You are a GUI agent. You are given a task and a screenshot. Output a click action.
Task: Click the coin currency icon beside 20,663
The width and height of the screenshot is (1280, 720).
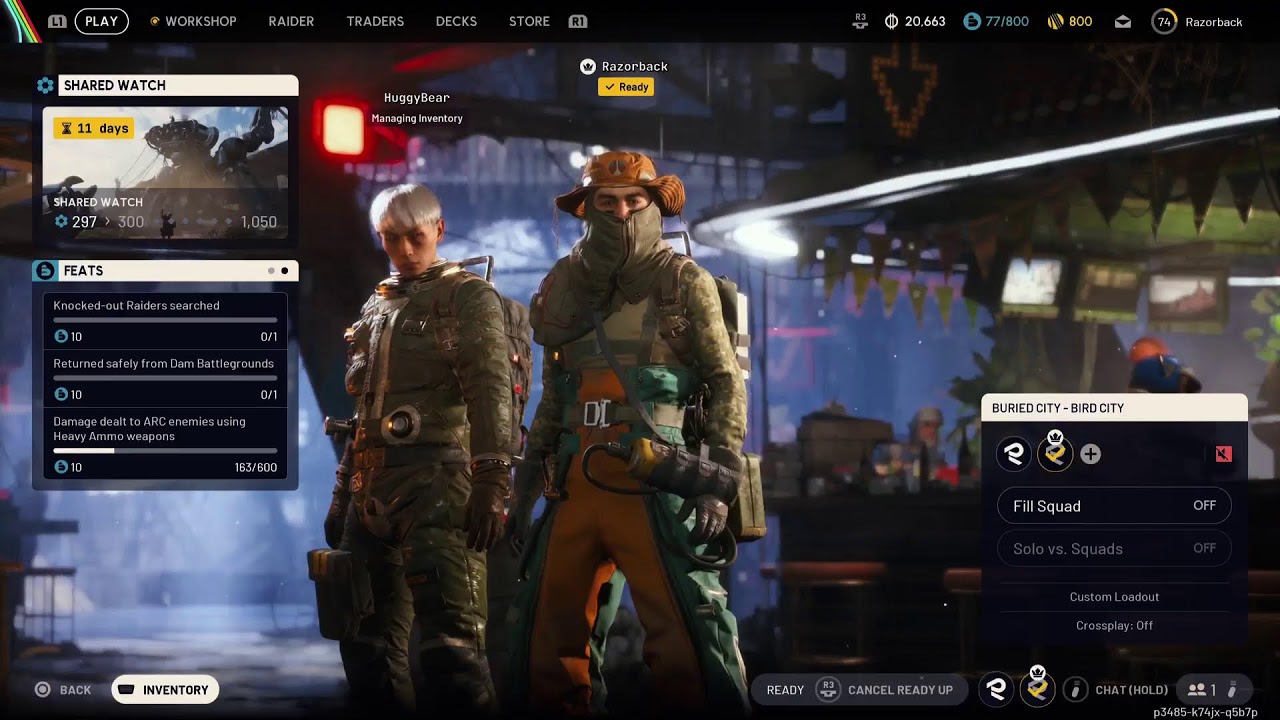892,21
